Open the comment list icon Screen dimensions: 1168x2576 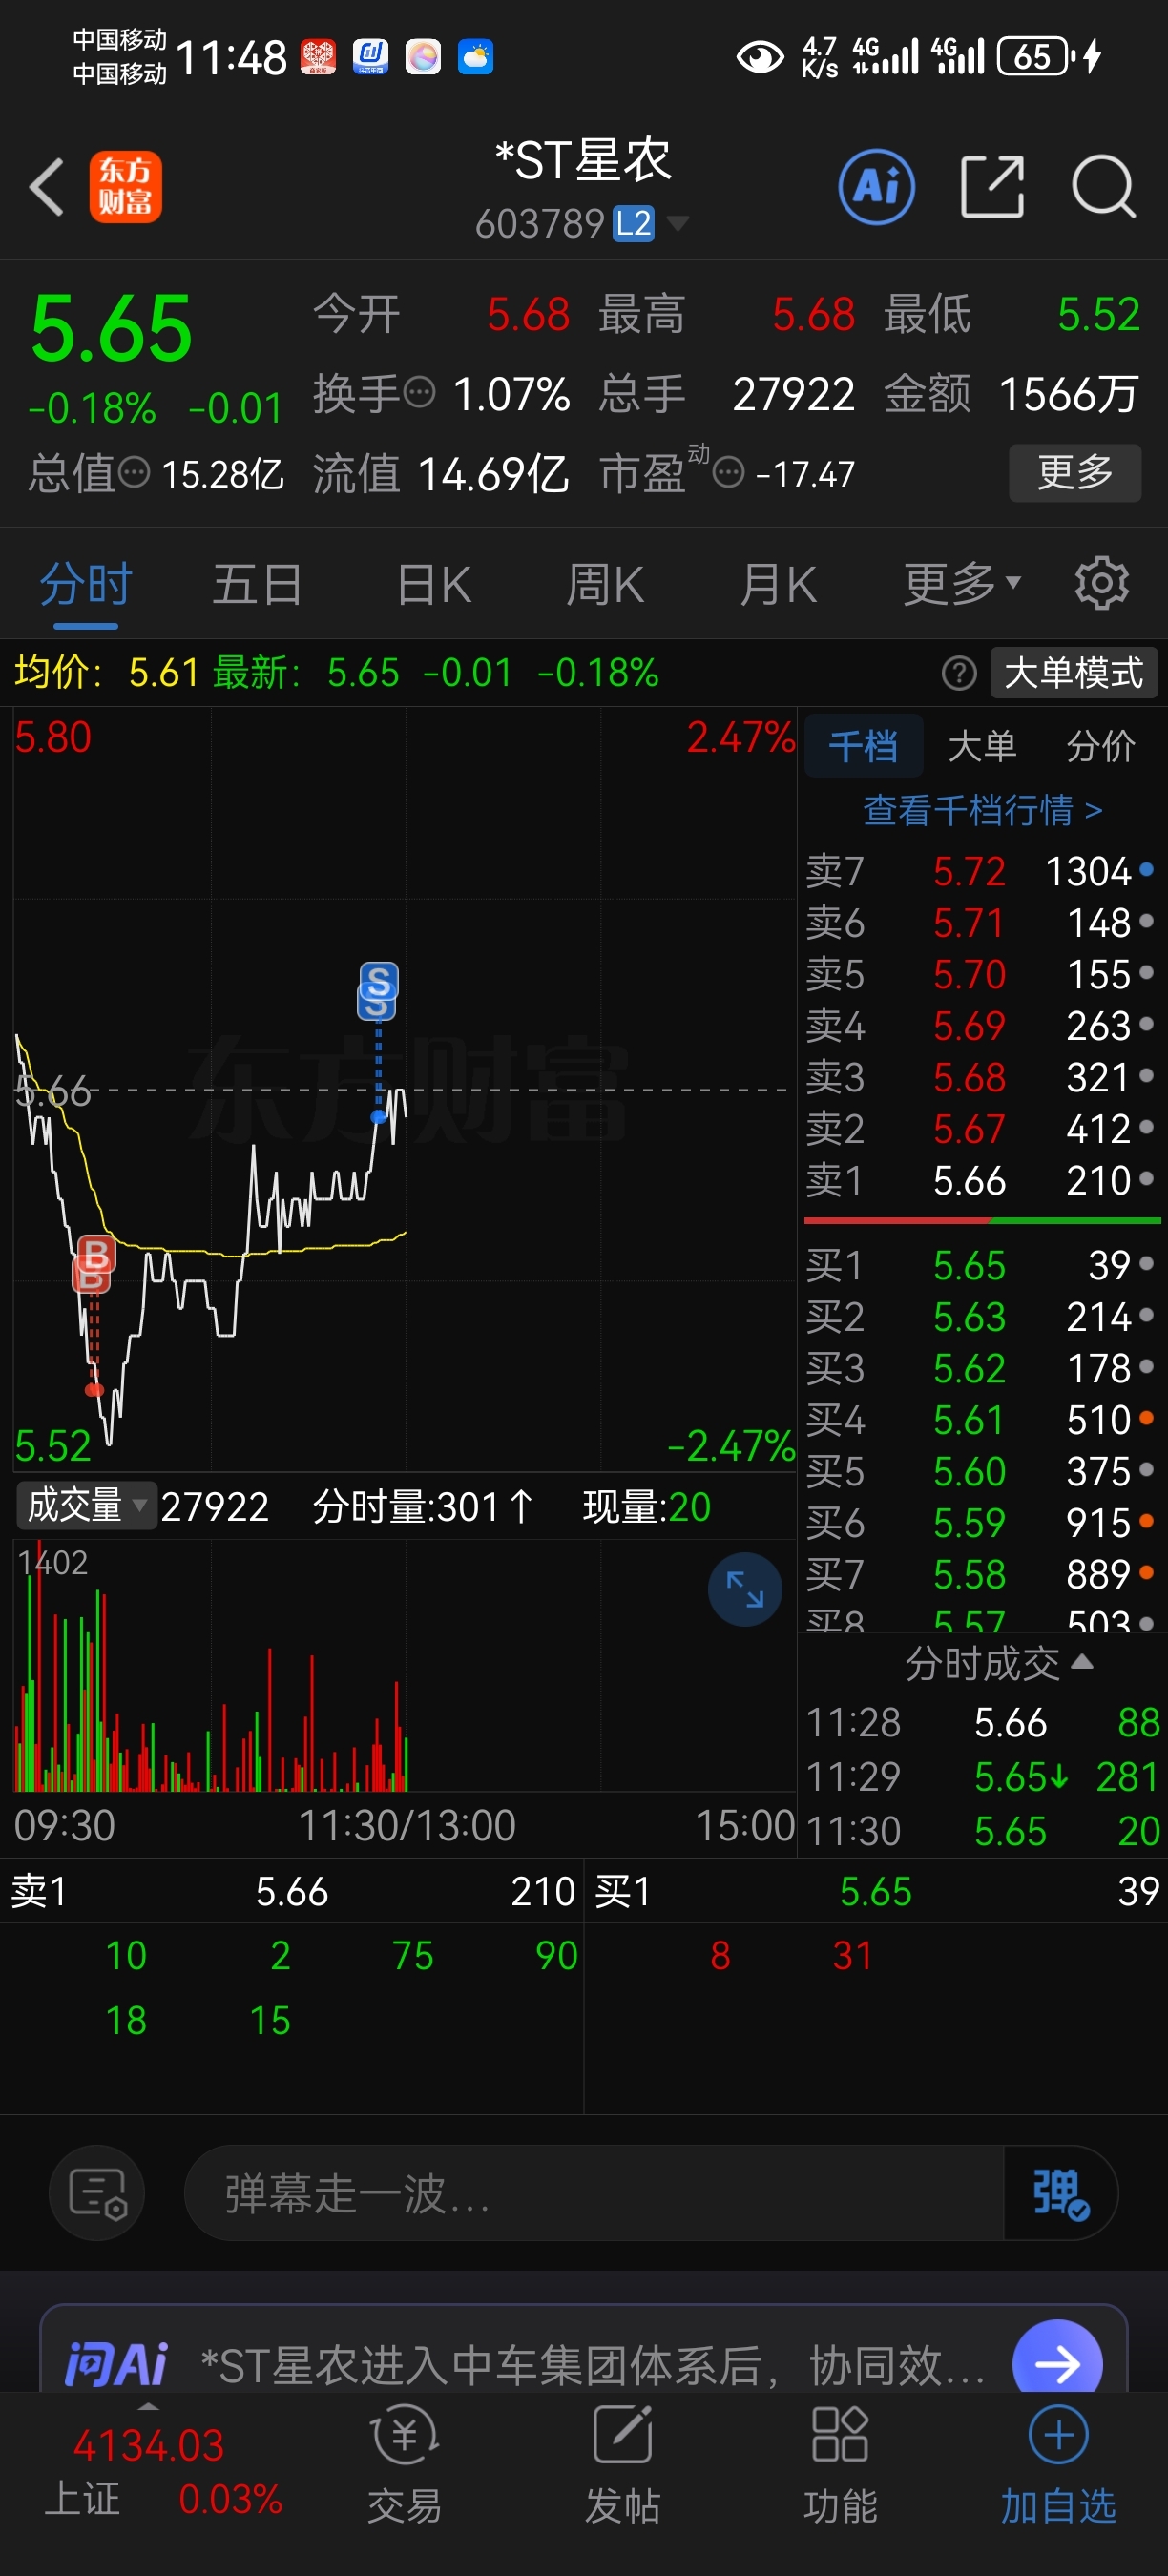[97, 2193]
